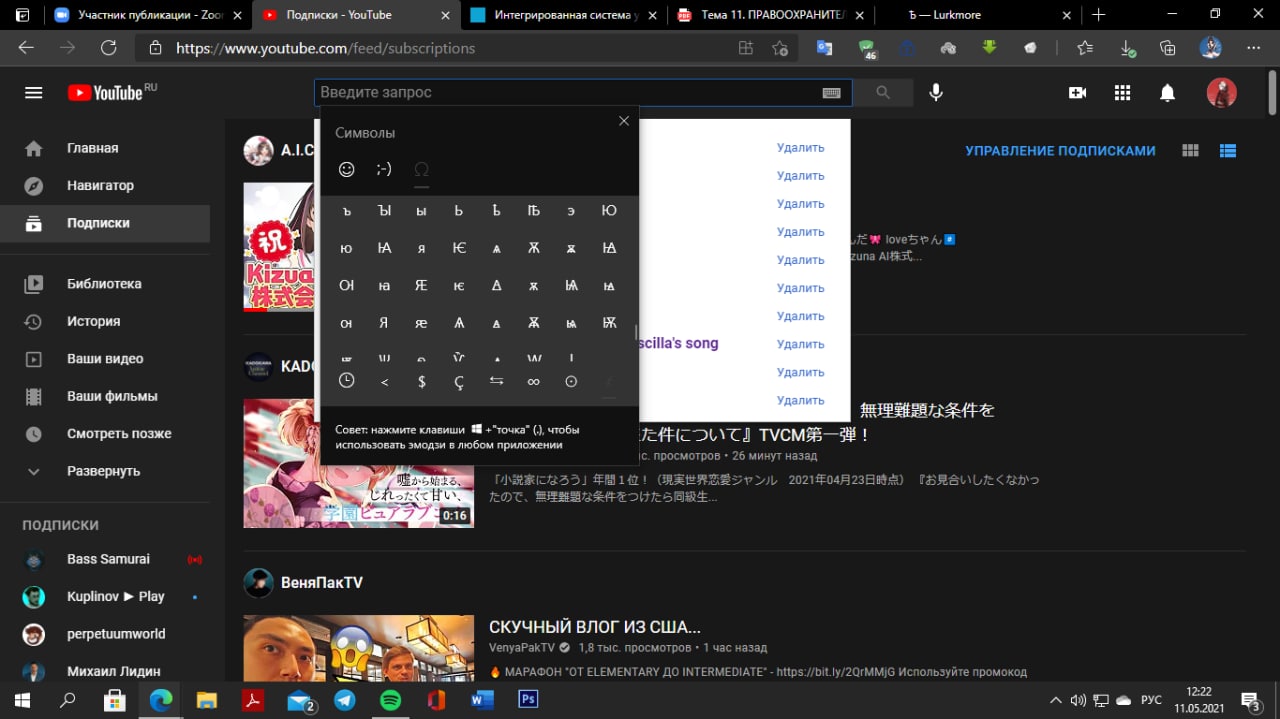
Task: Switch to Тема 11 ПРАВООХРАНИТЕЛ PDF tab
Action: point(771,15)
